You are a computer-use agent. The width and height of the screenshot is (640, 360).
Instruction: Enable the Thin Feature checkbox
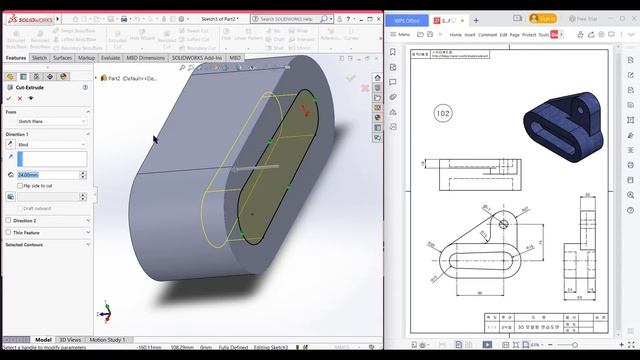point(8,232)
